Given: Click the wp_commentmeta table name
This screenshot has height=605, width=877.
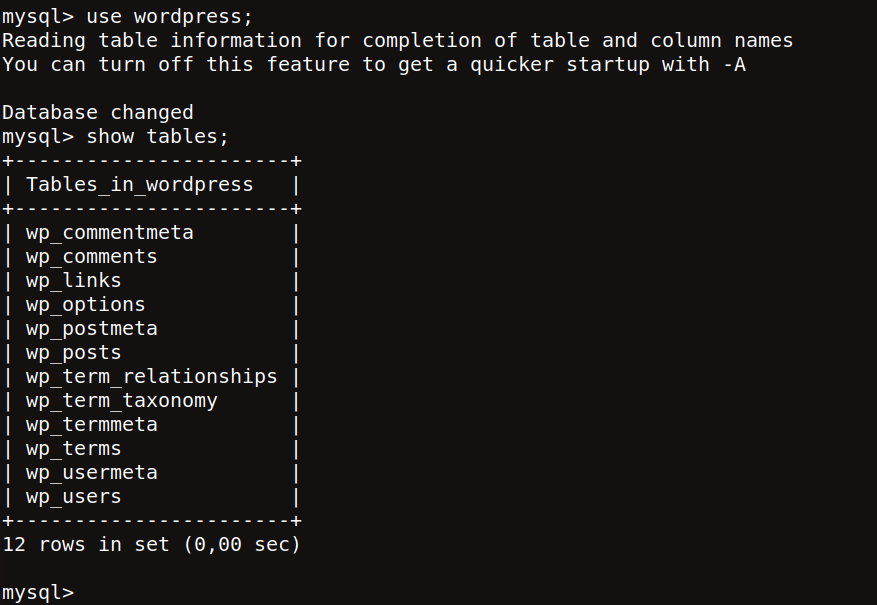Looking at the screenshot, I should click(110, 233).
